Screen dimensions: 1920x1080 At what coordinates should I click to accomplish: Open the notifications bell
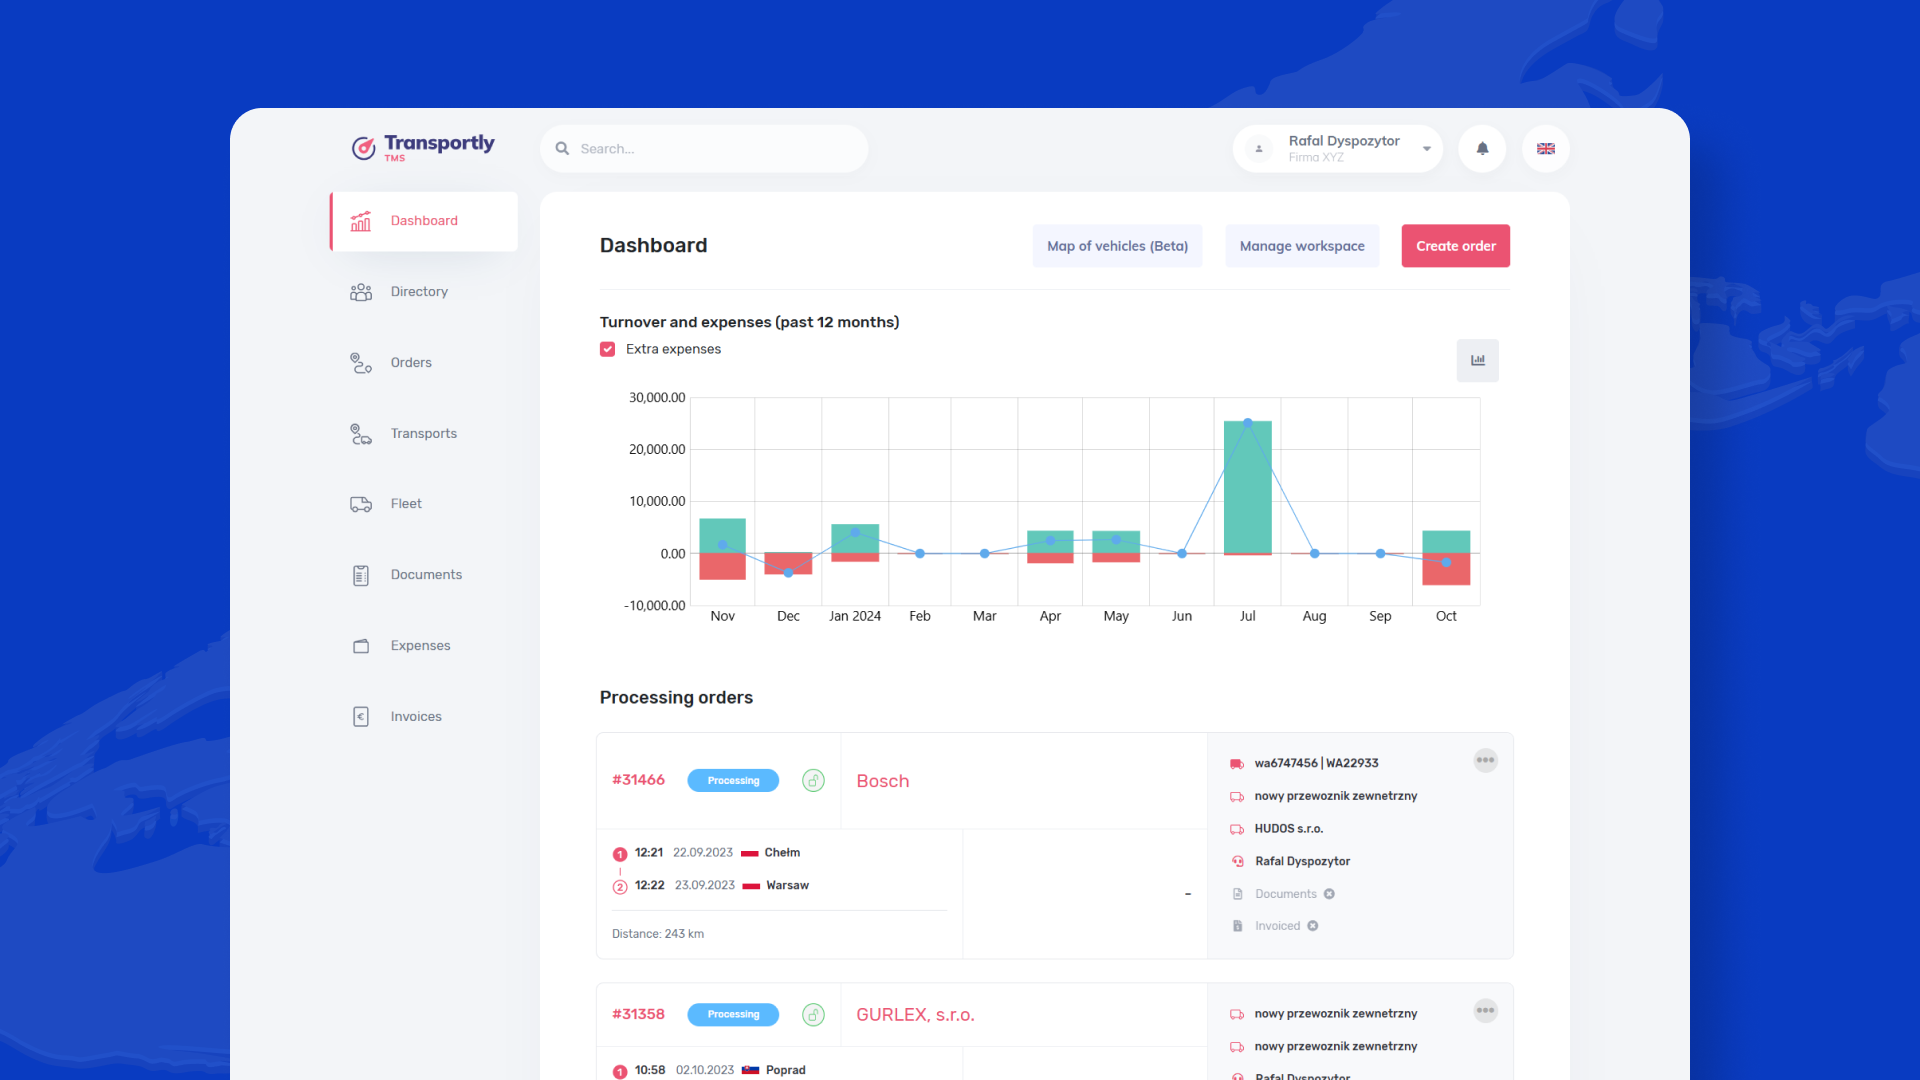point(1482,149)
